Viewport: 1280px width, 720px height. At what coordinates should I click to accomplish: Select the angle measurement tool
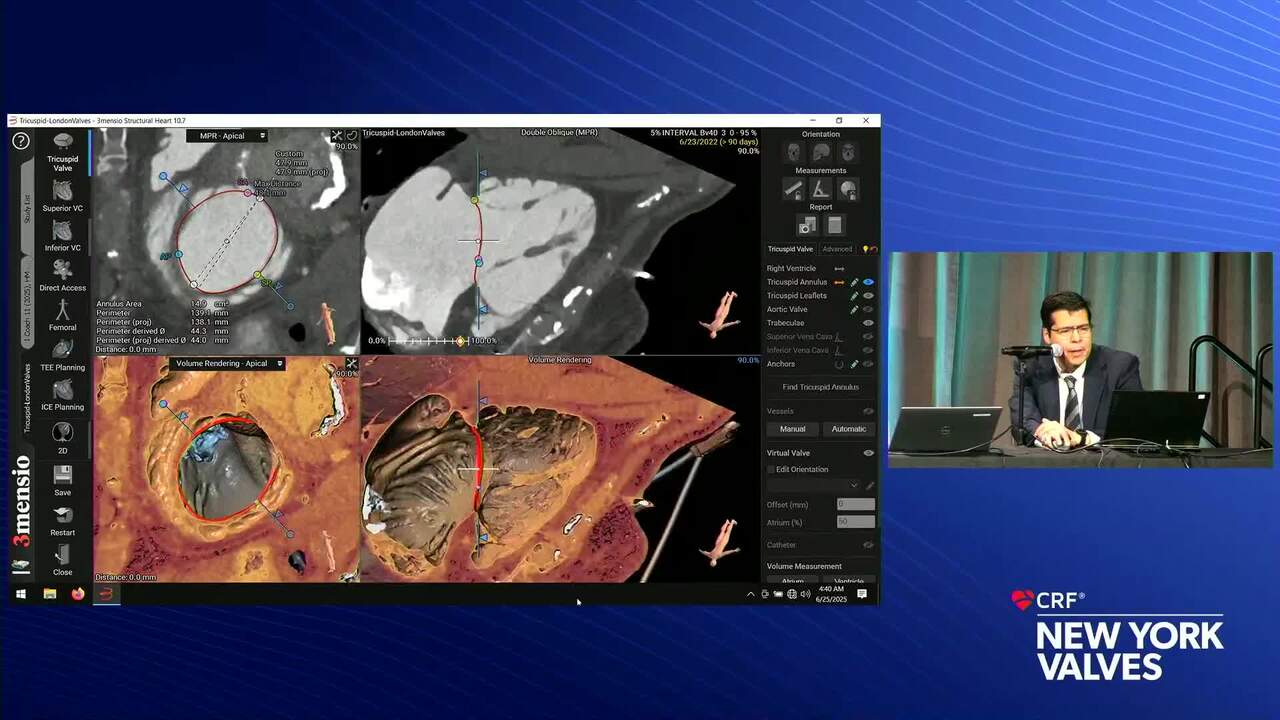[820, 189]
